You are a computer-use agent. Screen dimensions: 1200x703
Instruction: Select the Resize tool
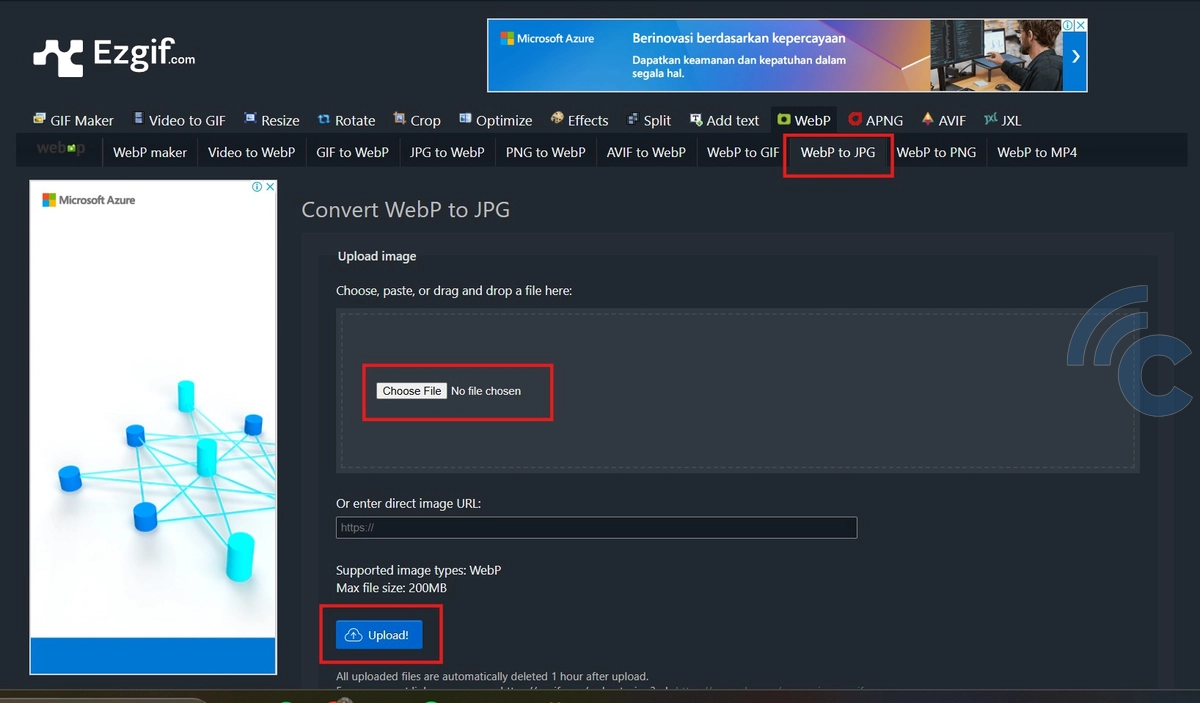[271, 120]
